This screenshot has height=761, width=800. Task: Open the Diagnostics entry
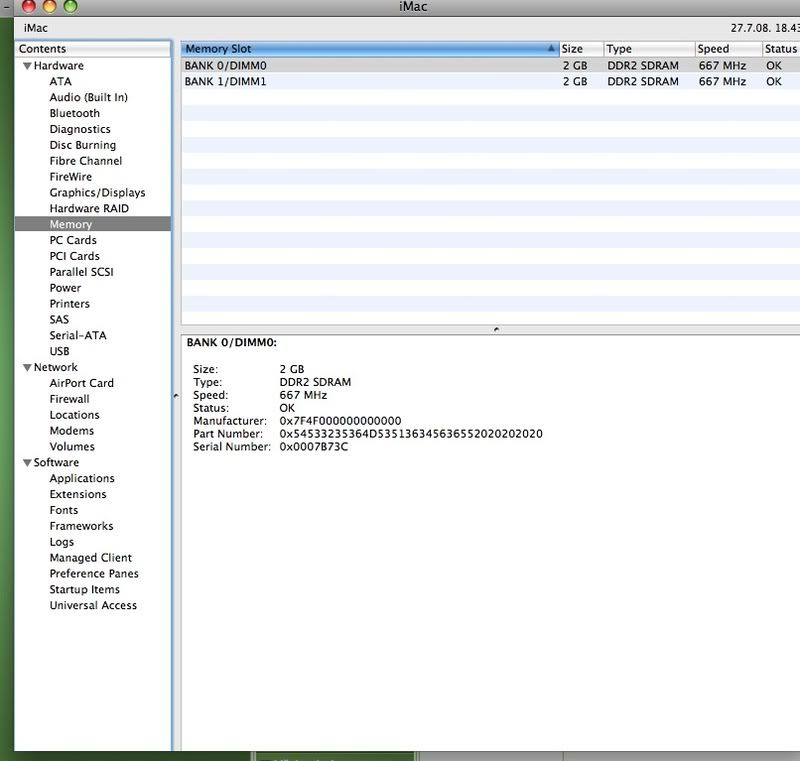(80, 129)
